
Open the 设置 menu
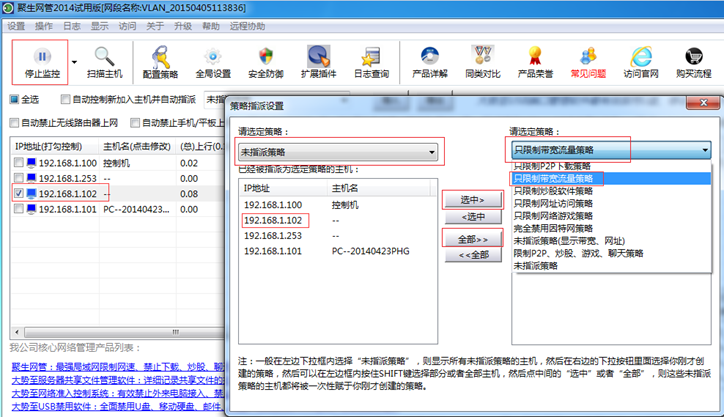[x=16, y=26]
